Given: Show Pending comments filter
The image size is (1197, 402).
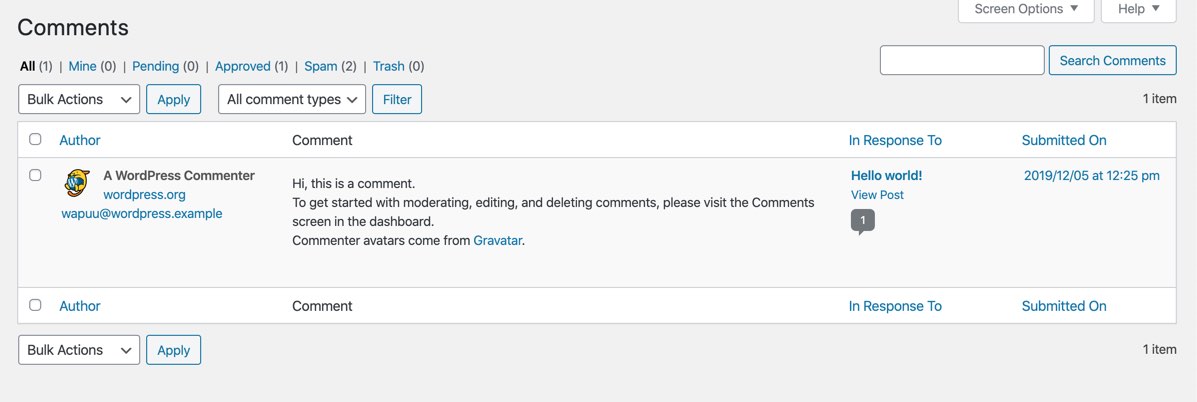Looking at the screenshot, I should tap(155, 66).
